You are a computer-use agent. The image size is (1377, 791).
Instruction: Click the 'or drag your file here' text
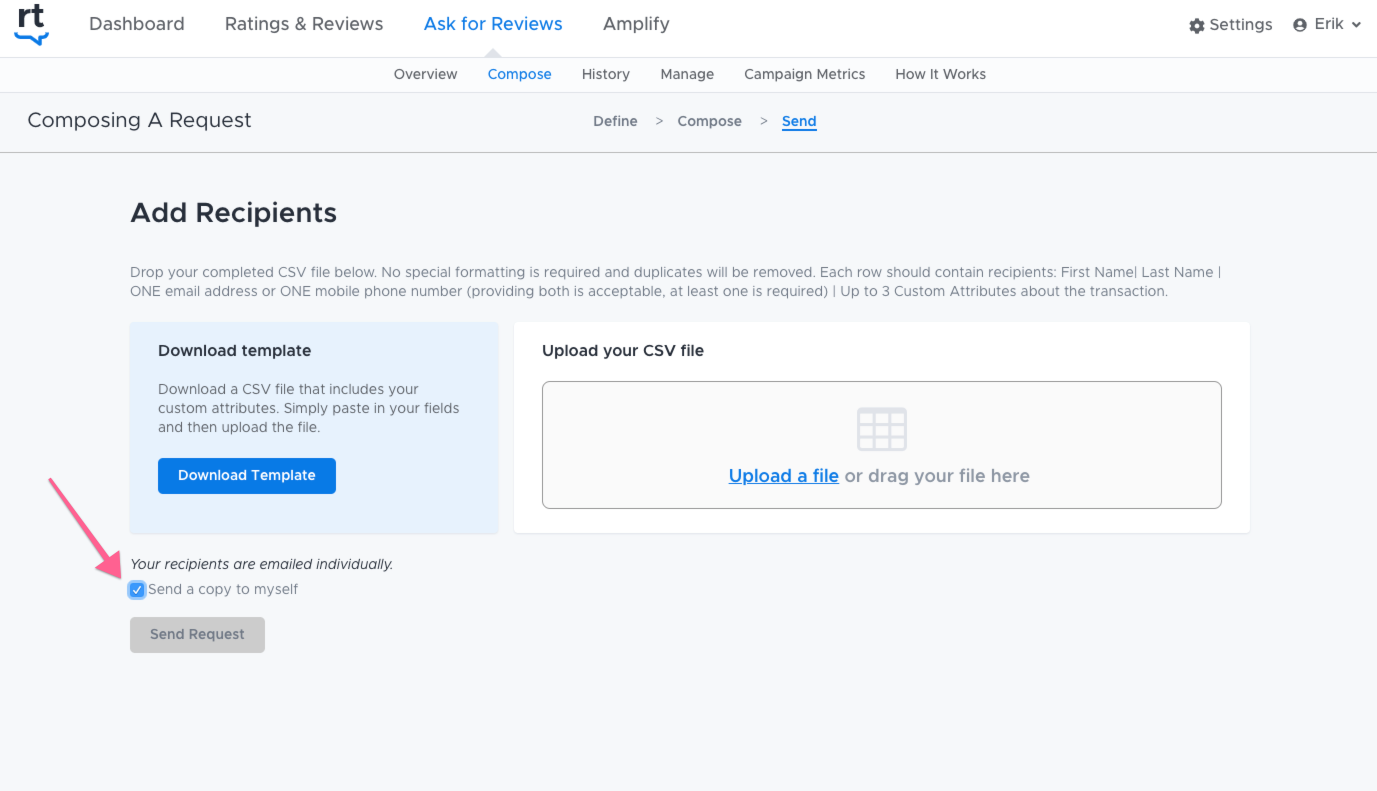[x=937, y=476]
